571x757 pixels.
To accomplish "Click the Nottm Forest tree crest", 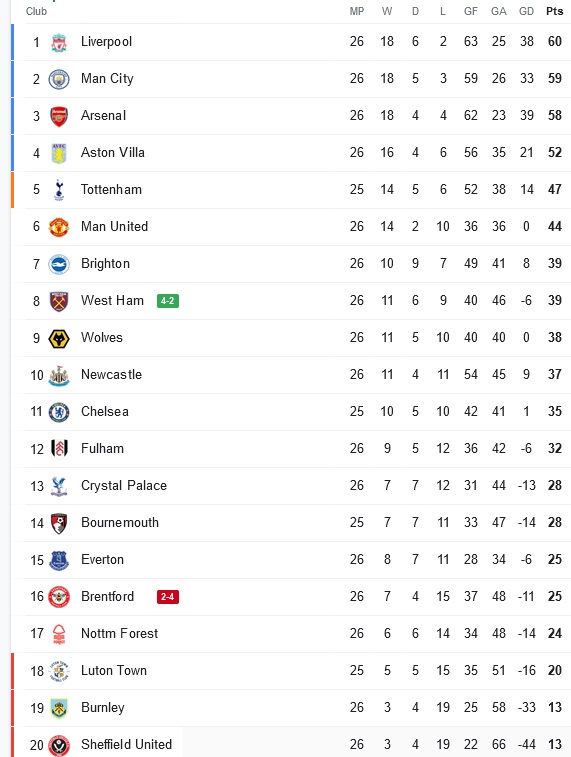I will pyautogui.click(x=59, y=634).
